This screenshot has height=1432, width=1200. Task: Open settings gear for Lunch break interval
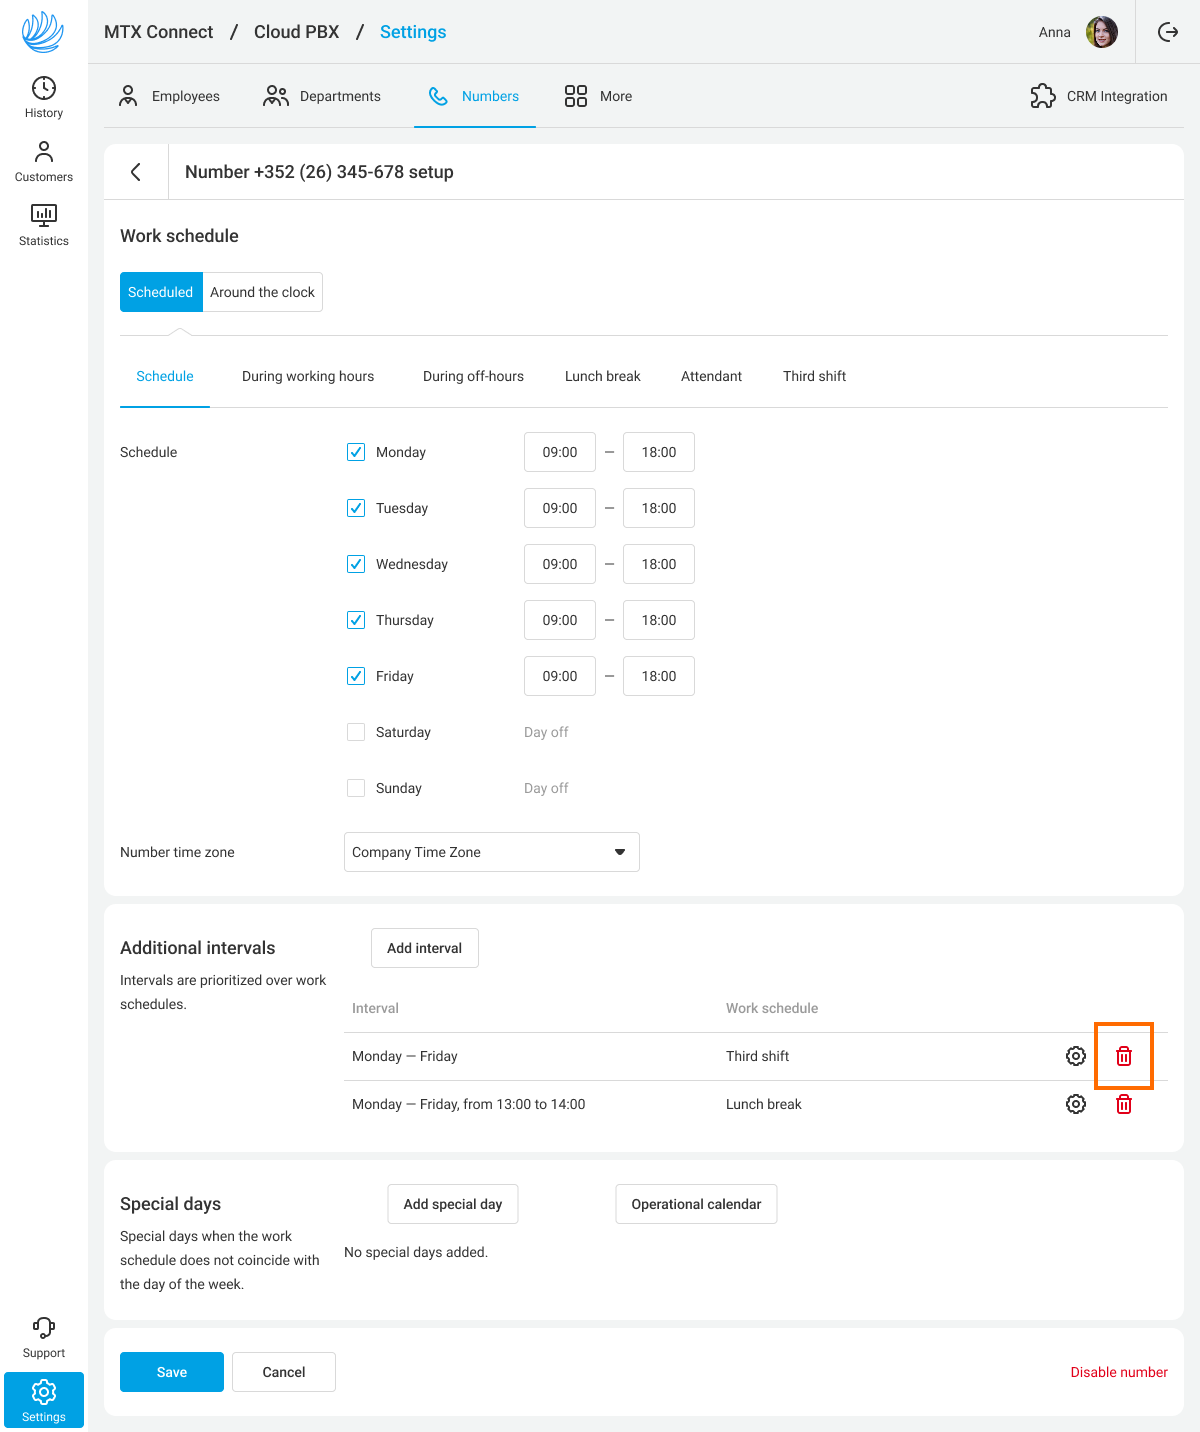[x=1076, y=1104]
